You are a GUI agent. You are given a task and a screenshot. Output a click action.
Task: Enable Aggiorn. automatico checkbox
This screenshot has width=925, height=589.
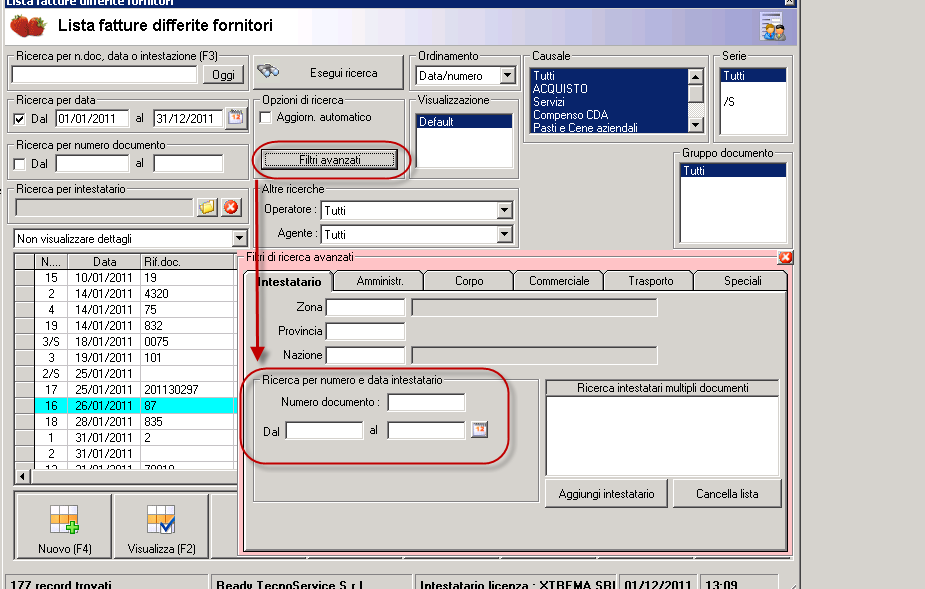coord(265,117)
